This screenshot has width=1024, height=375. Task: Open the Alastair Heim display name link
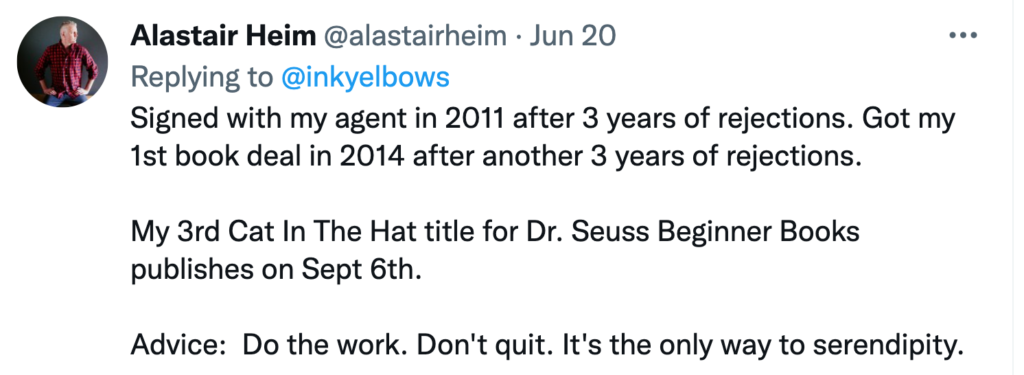[x=223, y=36]
